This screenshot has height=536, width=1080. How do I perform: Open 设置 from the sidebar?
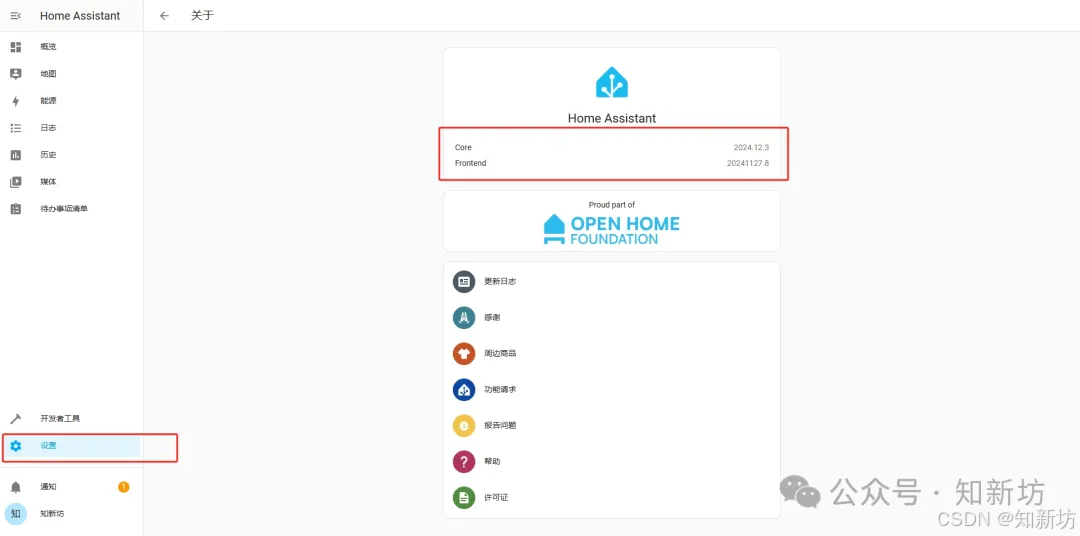coord(72,446)
